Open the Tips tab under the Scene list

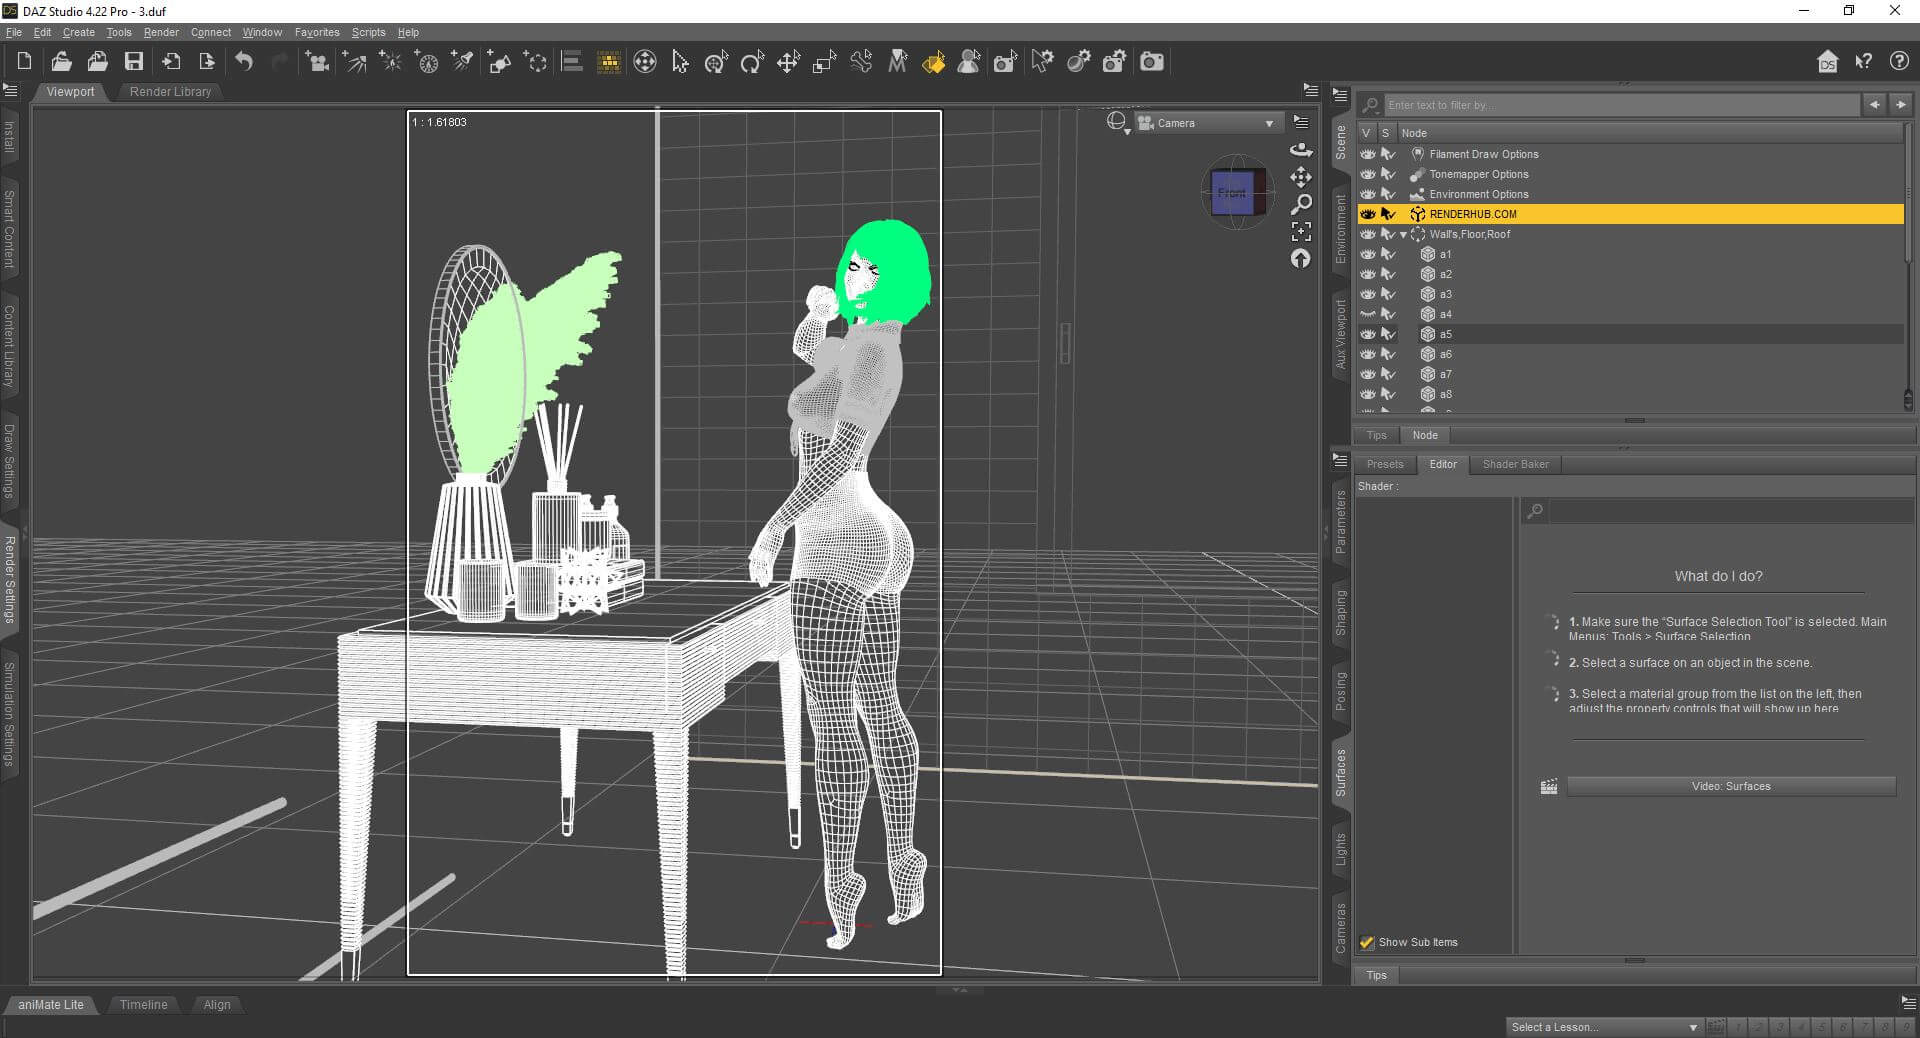point(1377,435)
